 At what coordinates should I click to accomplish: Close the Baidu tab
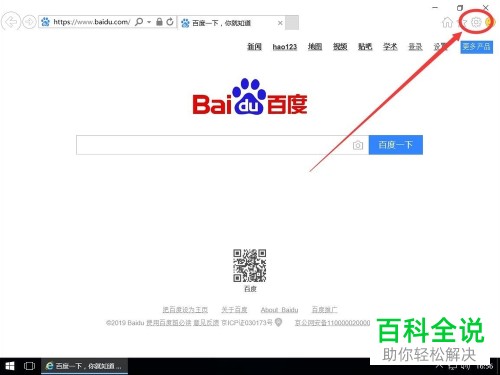pyautogui.click(x=280, y=23)
